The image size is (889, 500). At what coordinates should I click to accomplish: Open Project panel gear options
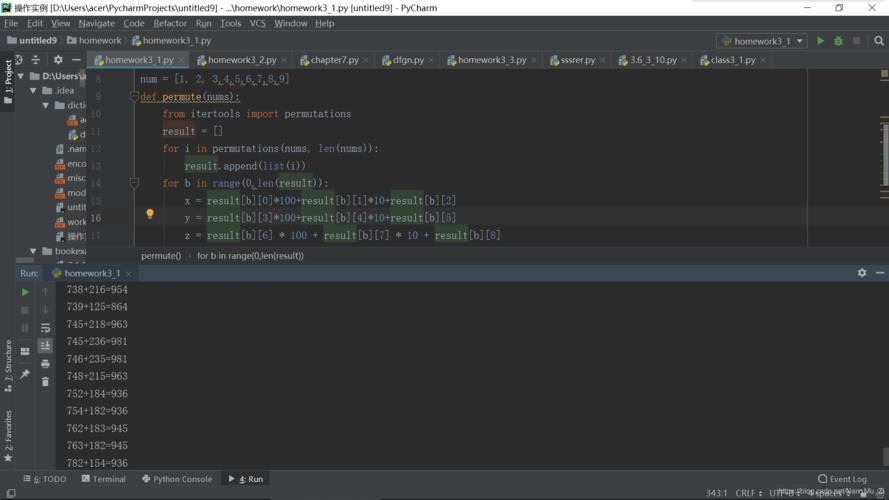[x=57, y=60]
